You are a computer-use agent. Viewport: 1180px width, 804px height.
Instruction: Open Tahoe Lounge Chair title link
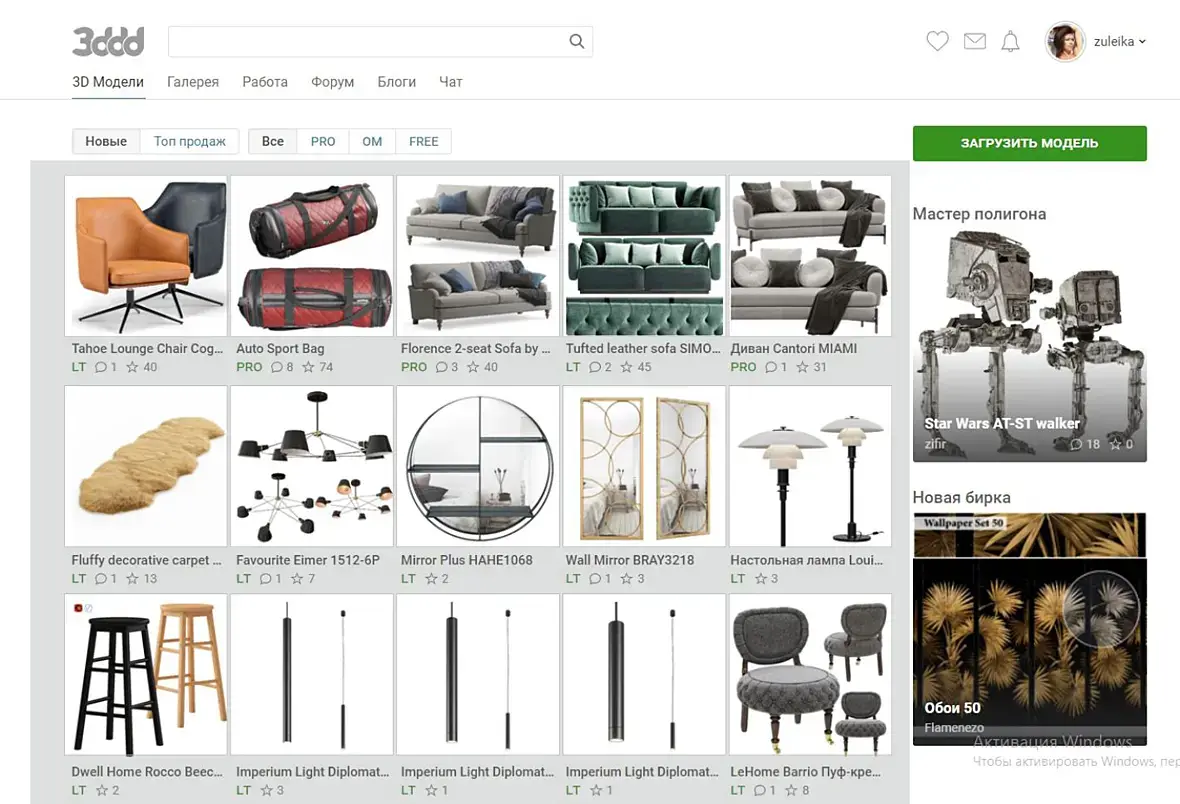tap(148, 349)
